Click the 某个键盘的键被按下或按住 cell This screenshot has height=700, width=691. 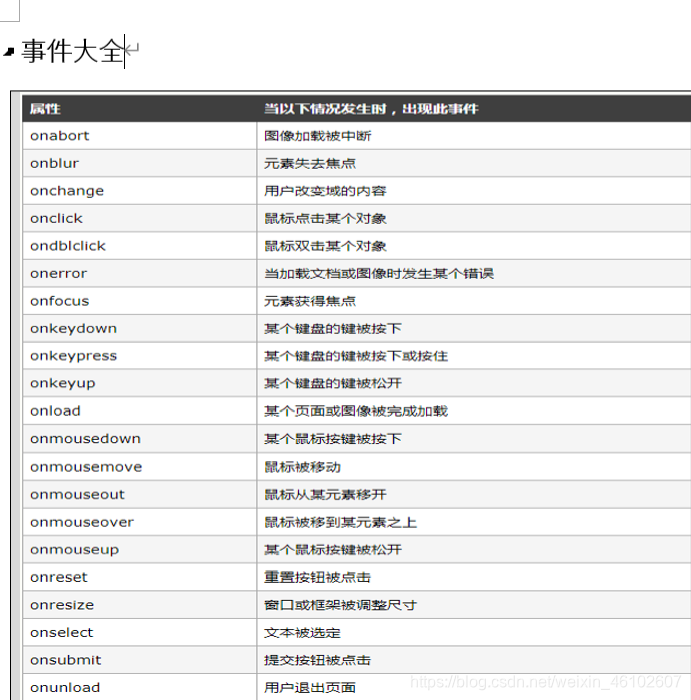[474, 356]
